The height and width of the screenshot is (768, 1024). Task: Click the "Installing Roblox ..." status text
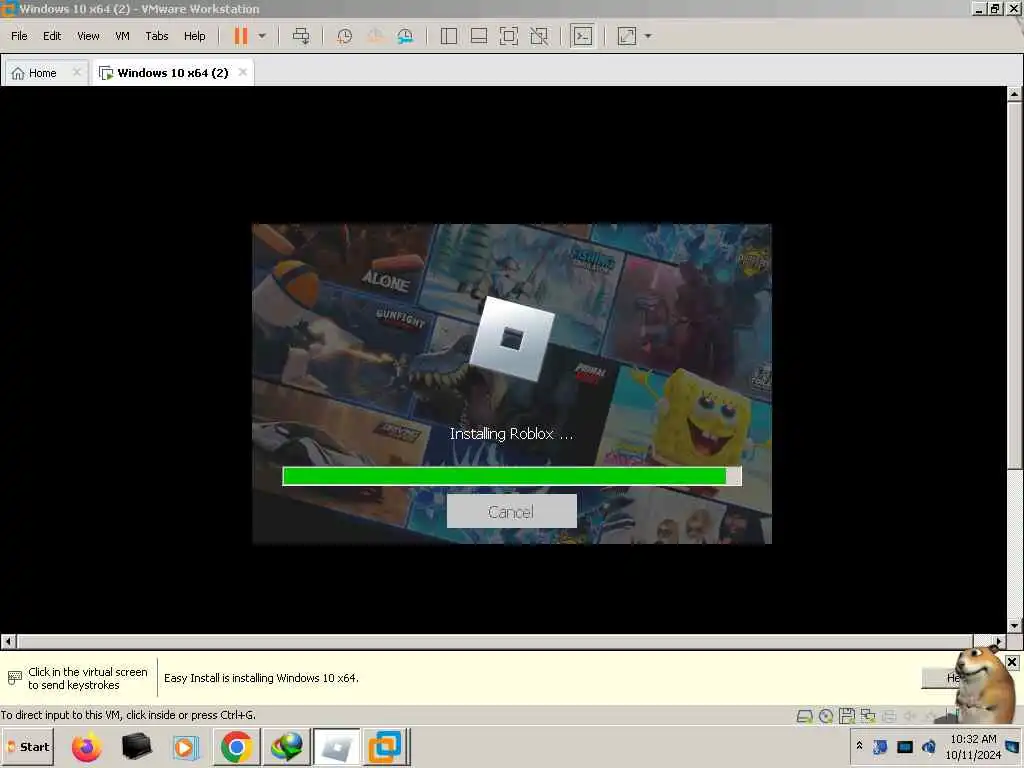click(x=511, y=434)
